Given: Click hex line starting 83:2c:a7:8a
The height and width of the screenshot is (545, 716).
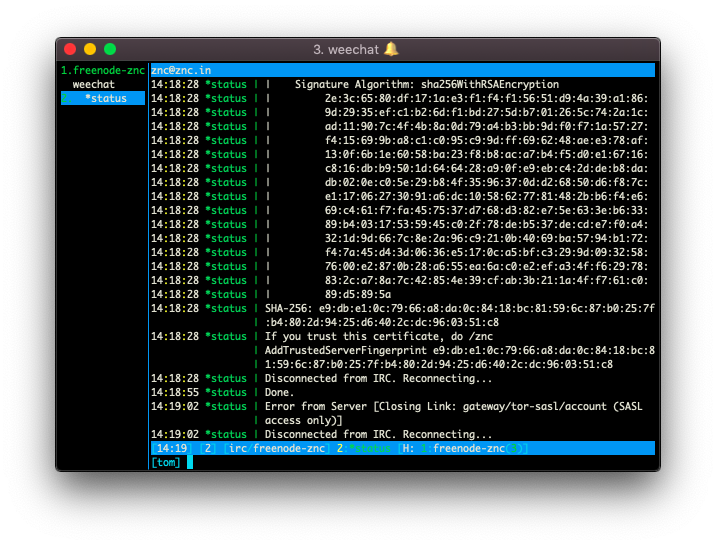Looking at the screenshot, I should [486, 280].
